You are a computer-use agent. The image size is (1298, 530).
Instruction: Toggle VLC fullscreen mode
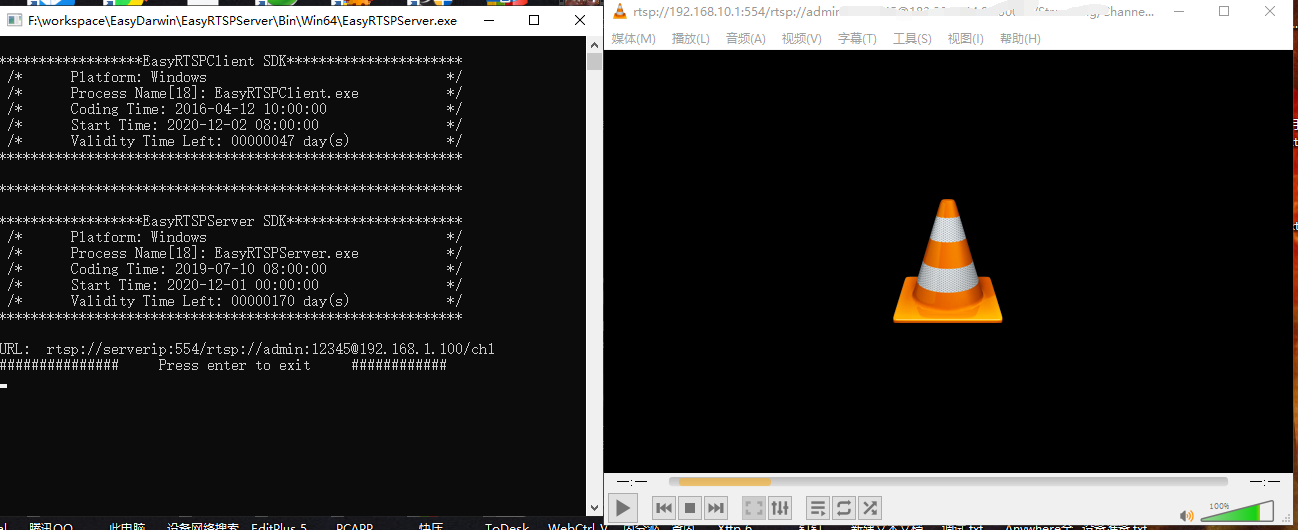754,508
